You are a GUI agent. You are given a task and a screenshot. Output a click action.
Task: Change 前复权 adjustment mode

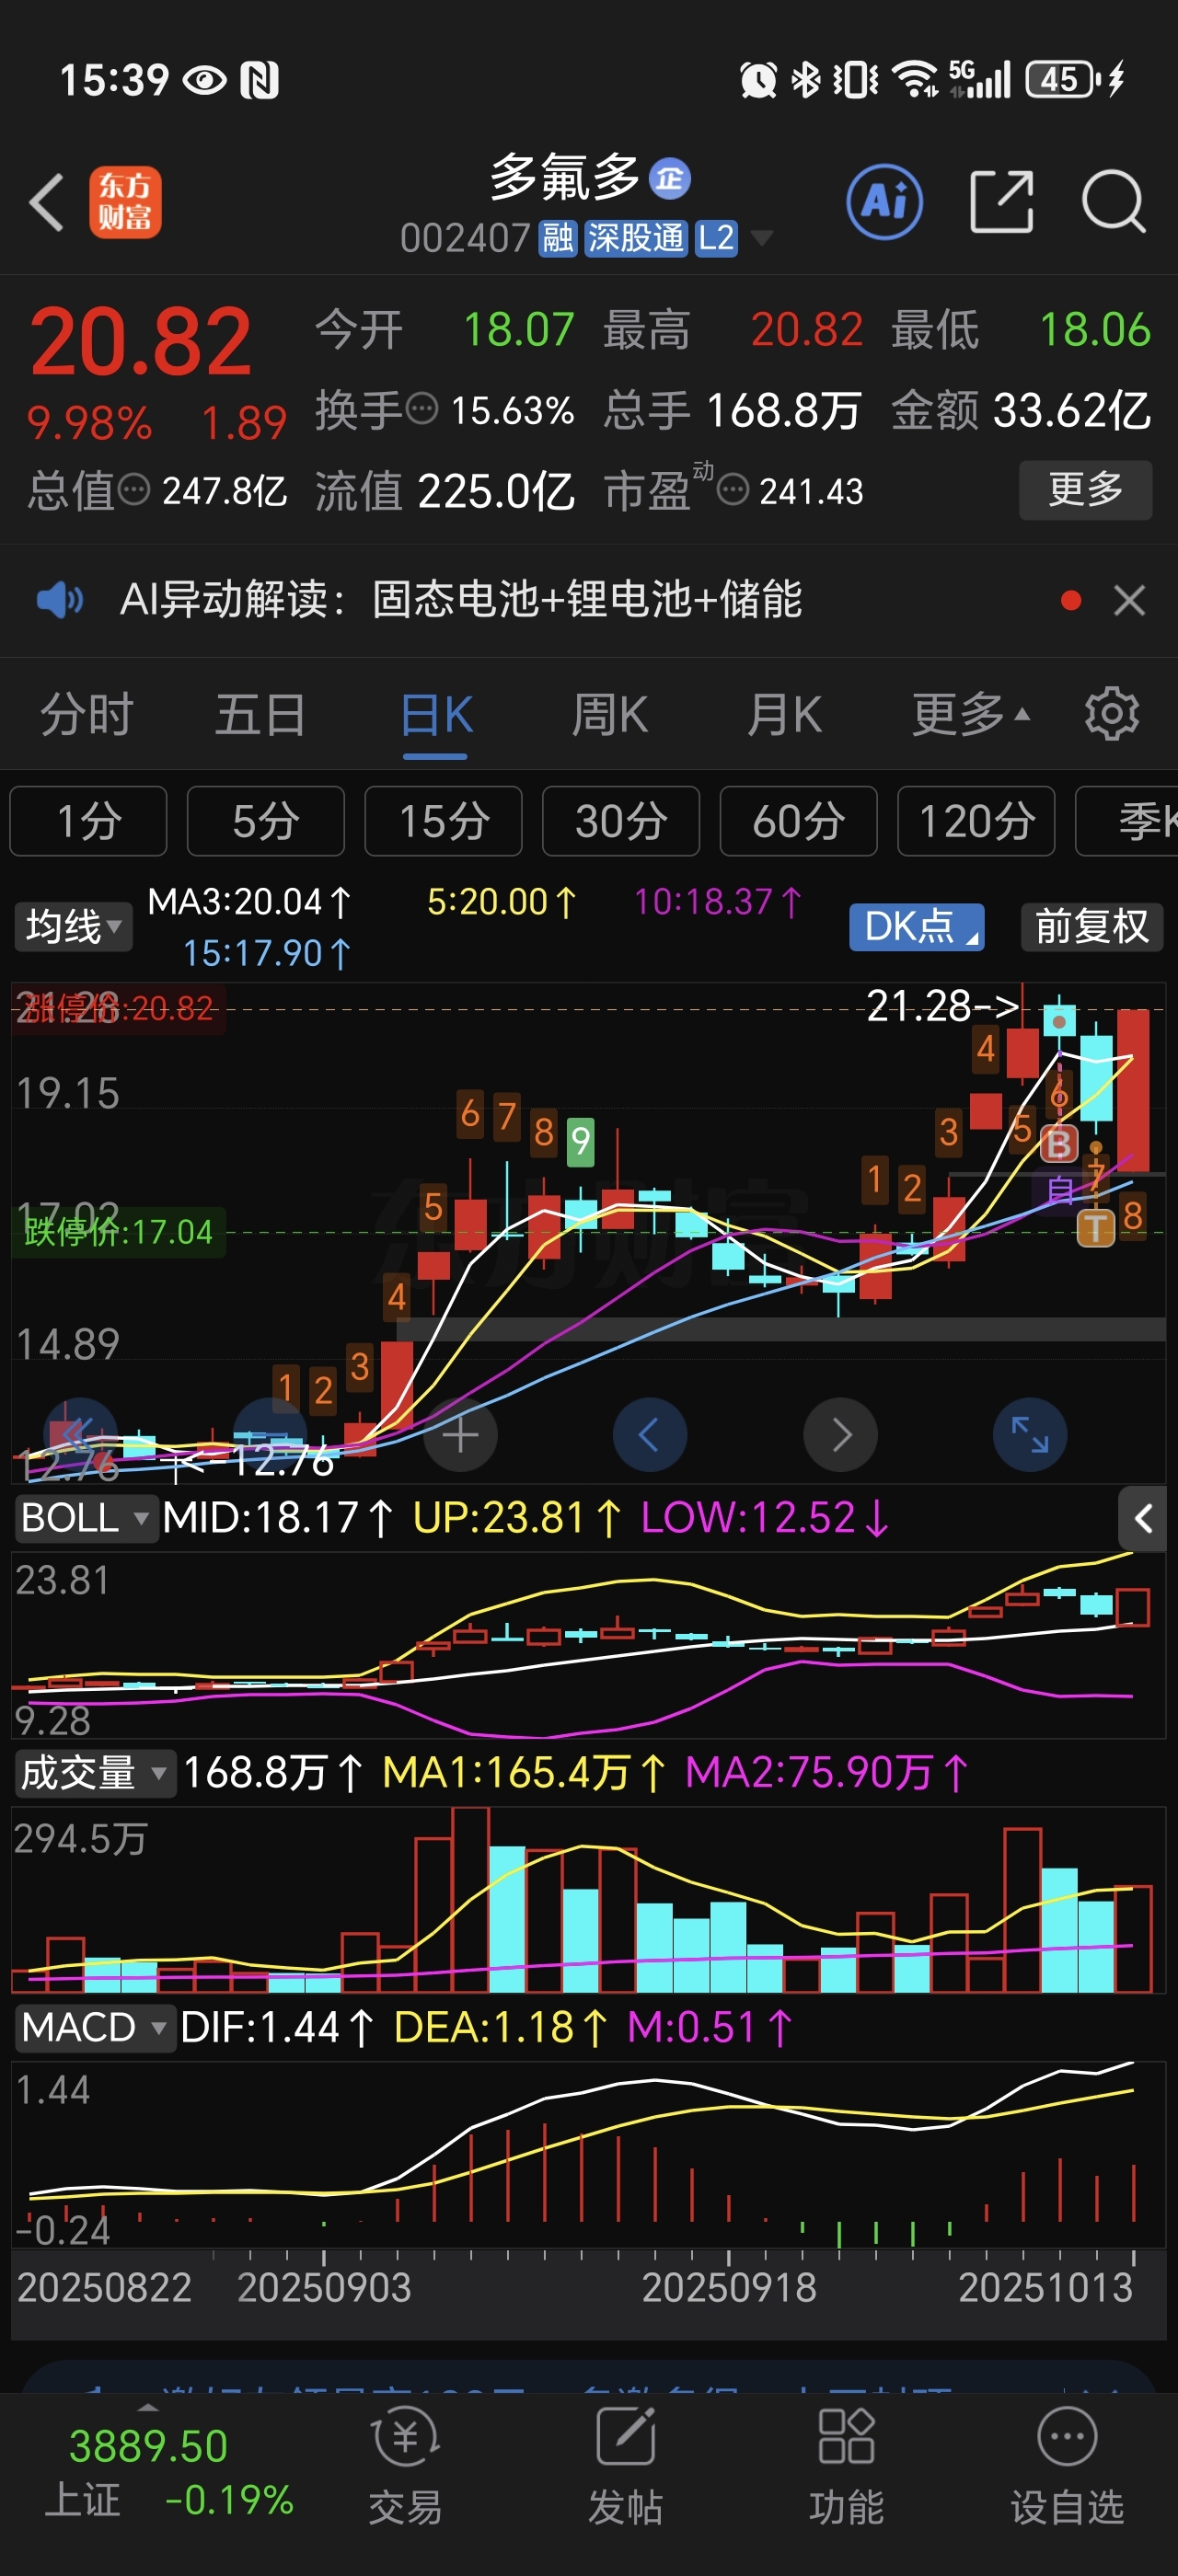[x=1092, y=926]
